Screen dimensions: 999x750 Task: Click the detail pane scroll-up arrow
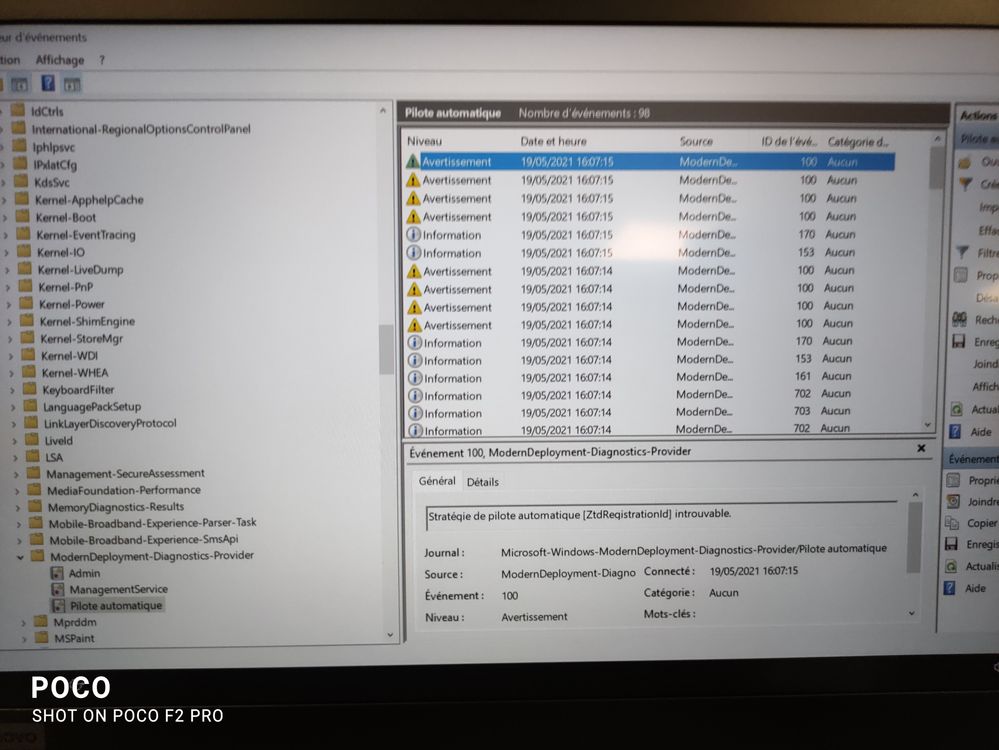[916, 495]
